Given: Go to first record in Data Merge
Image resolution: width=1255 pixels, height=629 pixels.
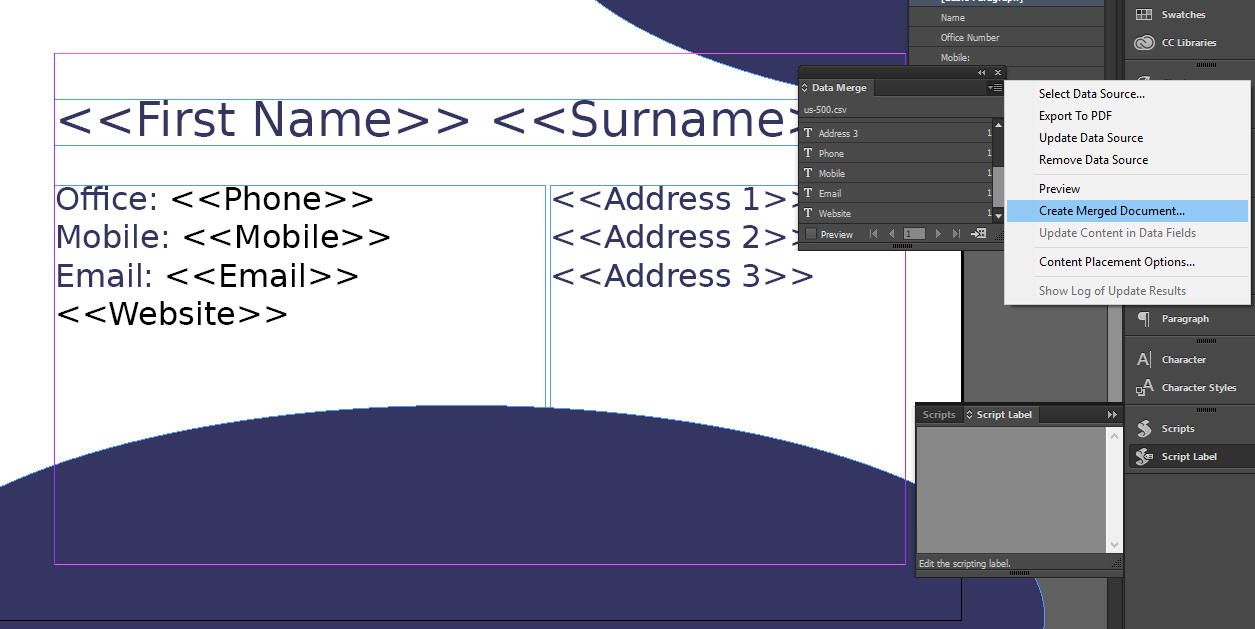Looking at the screenshot, I should pyautogui.click(x=874, y=234).
